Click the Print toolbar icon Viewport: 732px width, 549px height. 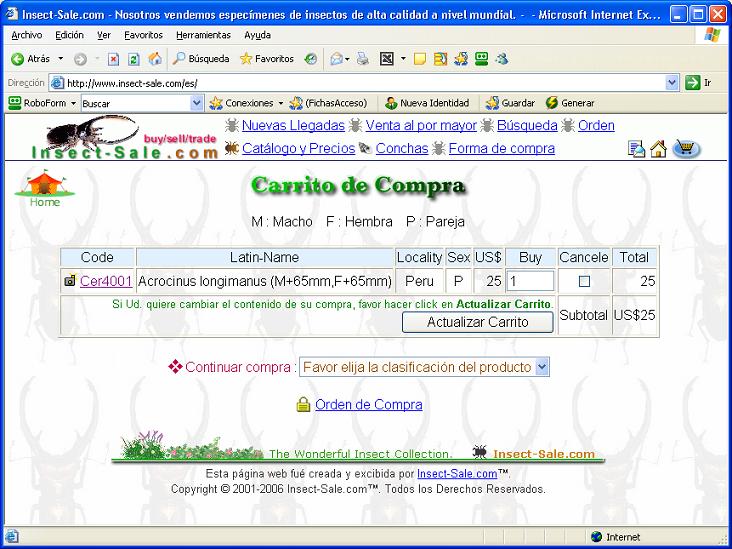(363, 59)
